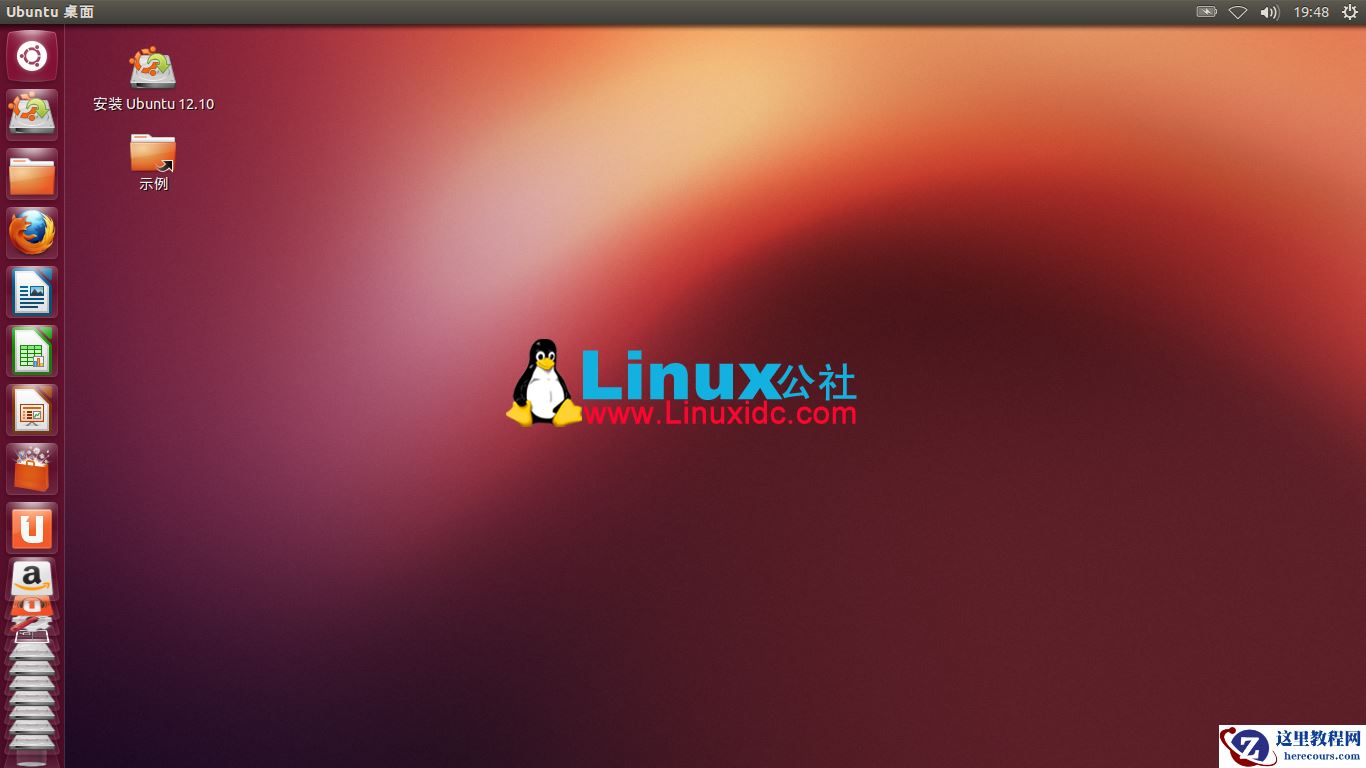The width and height of the screenshot is (1366, 768).
Task: Launch Install Ubuntu 12.10 from the launcher
Action: pos(32,115)
